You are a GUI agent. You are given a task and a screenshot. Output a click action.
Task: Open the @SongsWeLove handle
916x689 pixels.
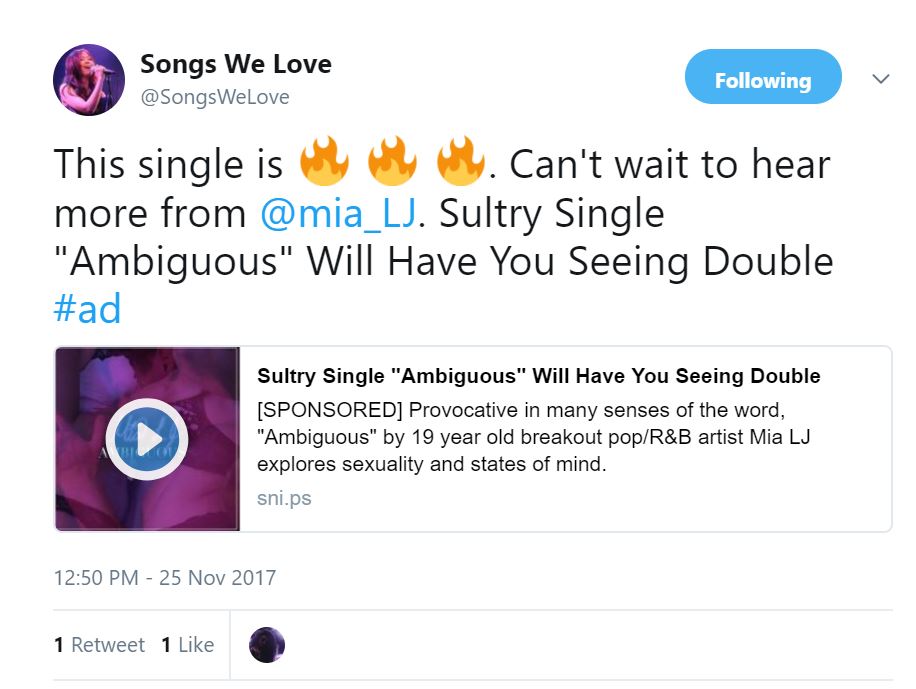coord(214,97)
